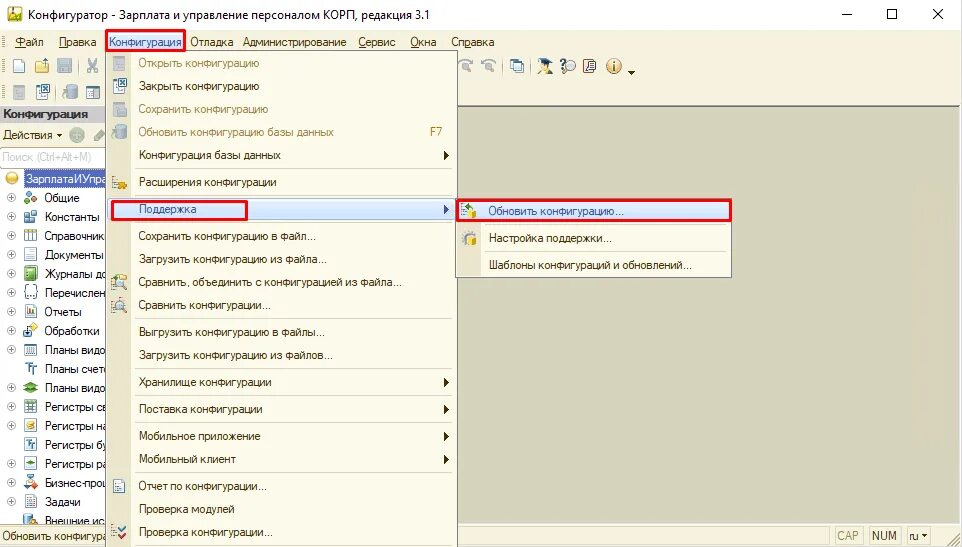Select Выгрузить конфигурацию в файлы...
Viewport: 962px width, 547px height.
pos(282,332)
